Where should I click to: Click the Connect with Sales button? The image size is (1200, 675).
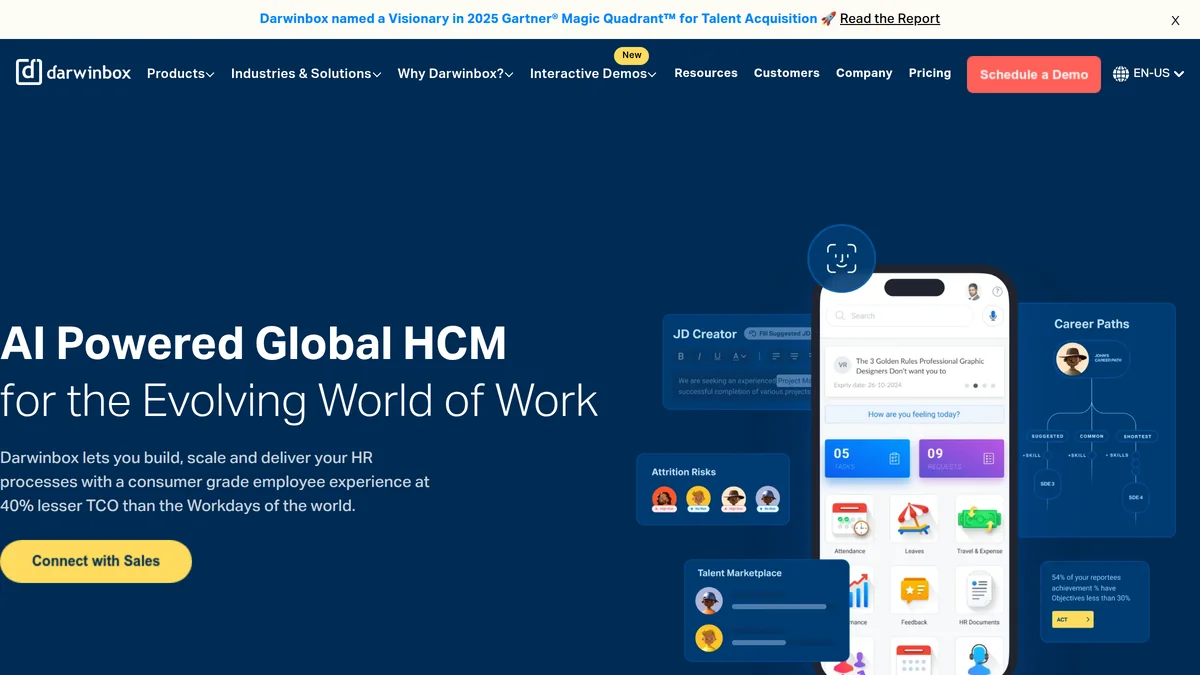[x=96, y=561]
